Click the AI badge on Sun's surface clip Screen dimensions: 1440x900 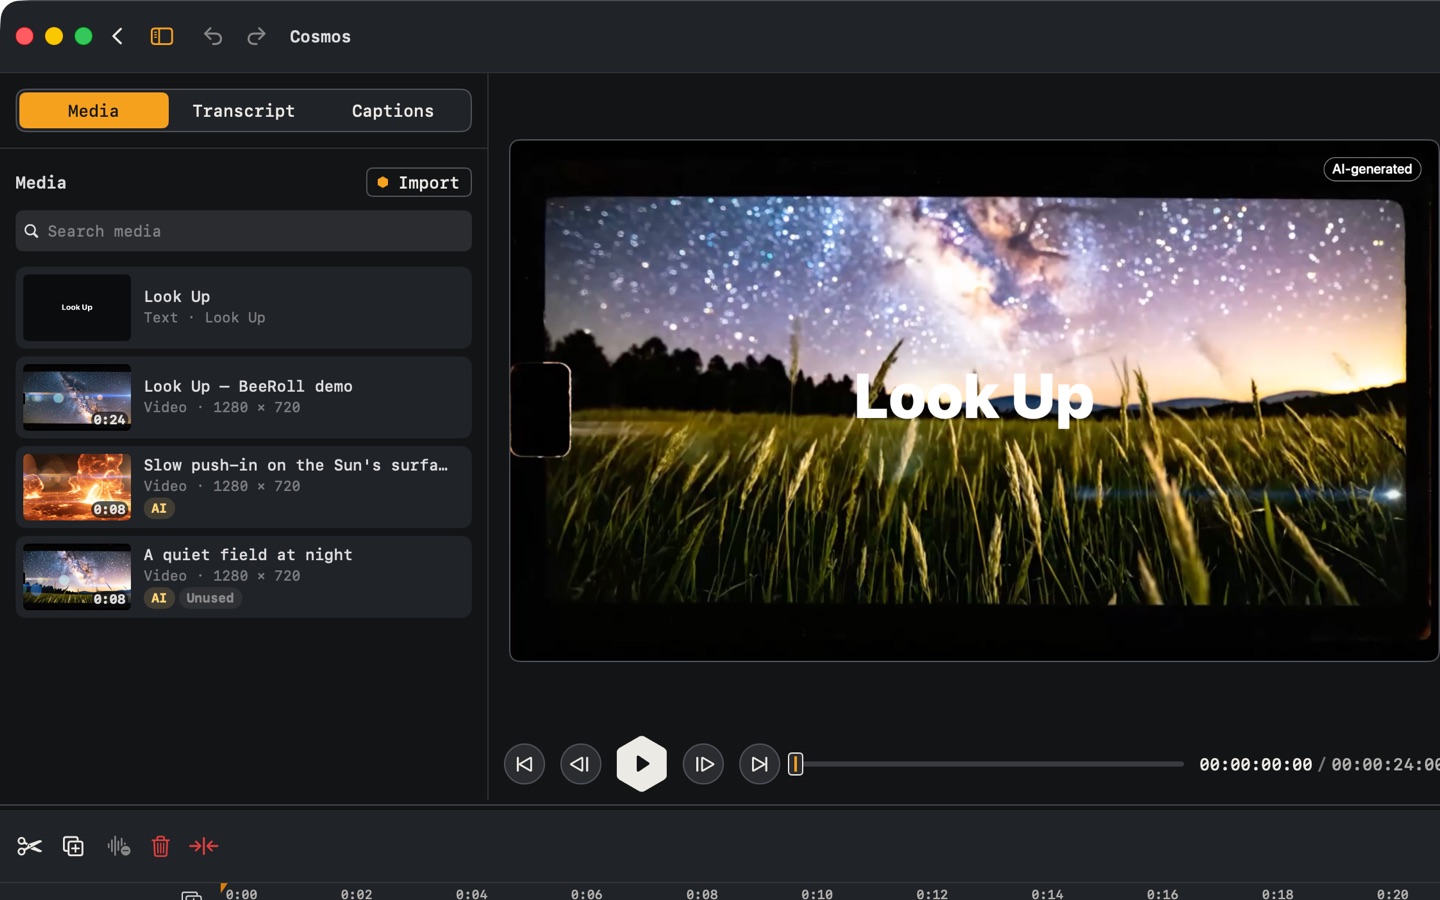pos(159,508)
